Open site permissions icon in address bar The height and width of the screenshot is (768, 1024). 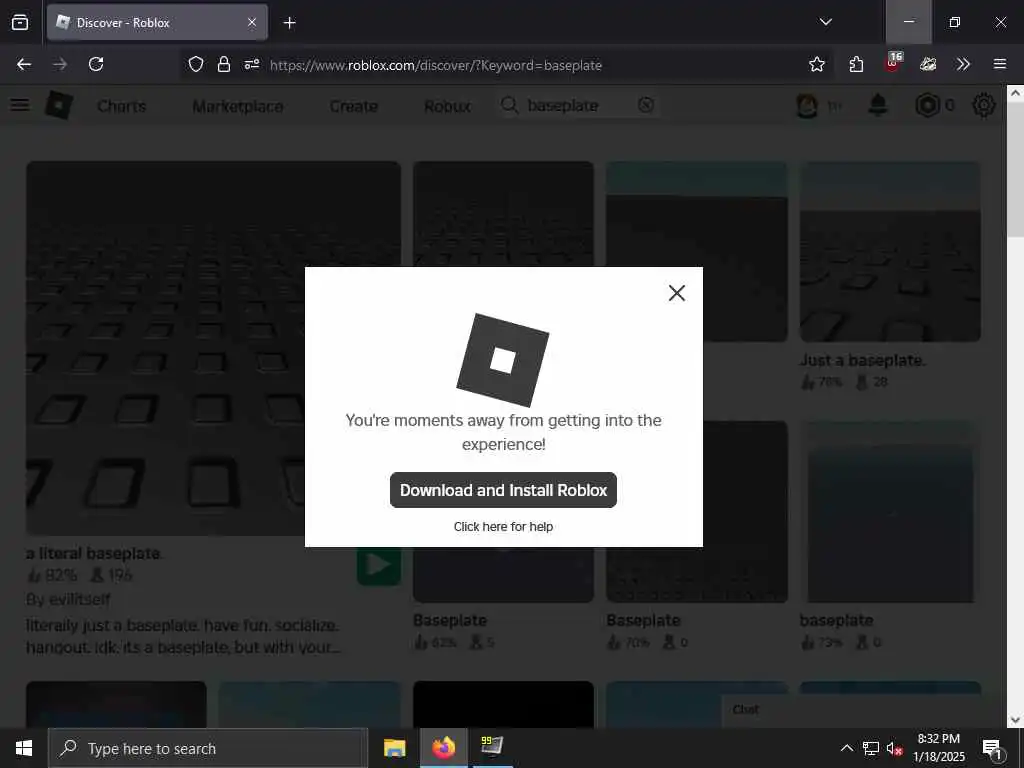tap(252, 64)
